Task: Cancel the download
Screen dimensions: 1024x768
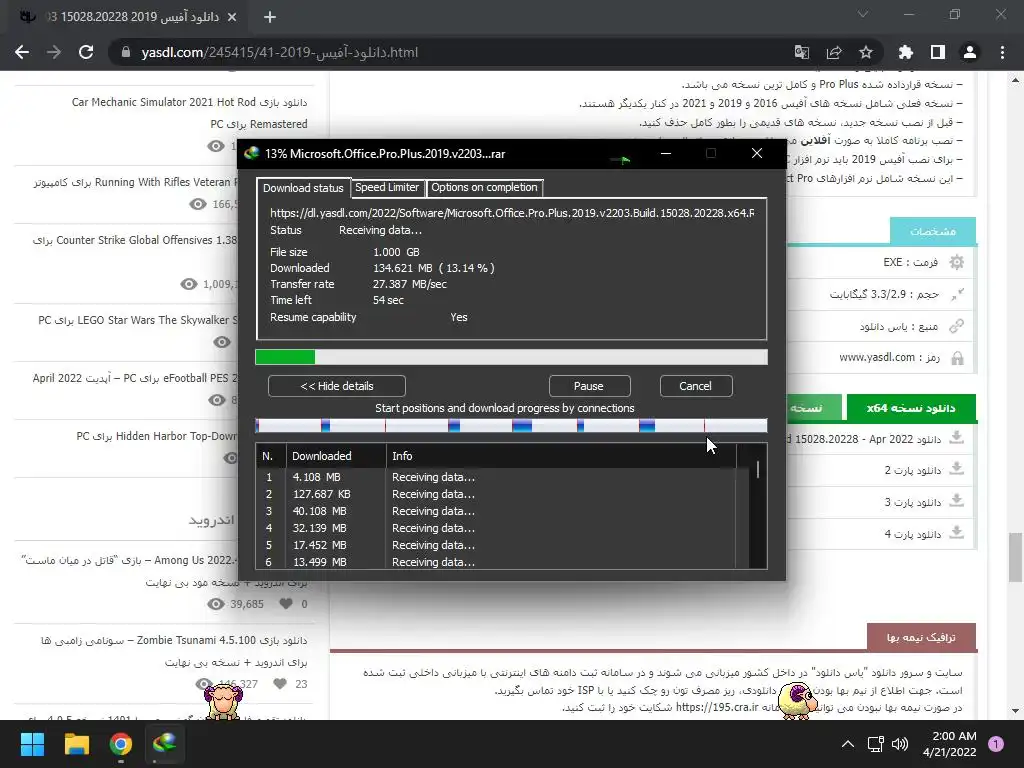Action: 696,386
